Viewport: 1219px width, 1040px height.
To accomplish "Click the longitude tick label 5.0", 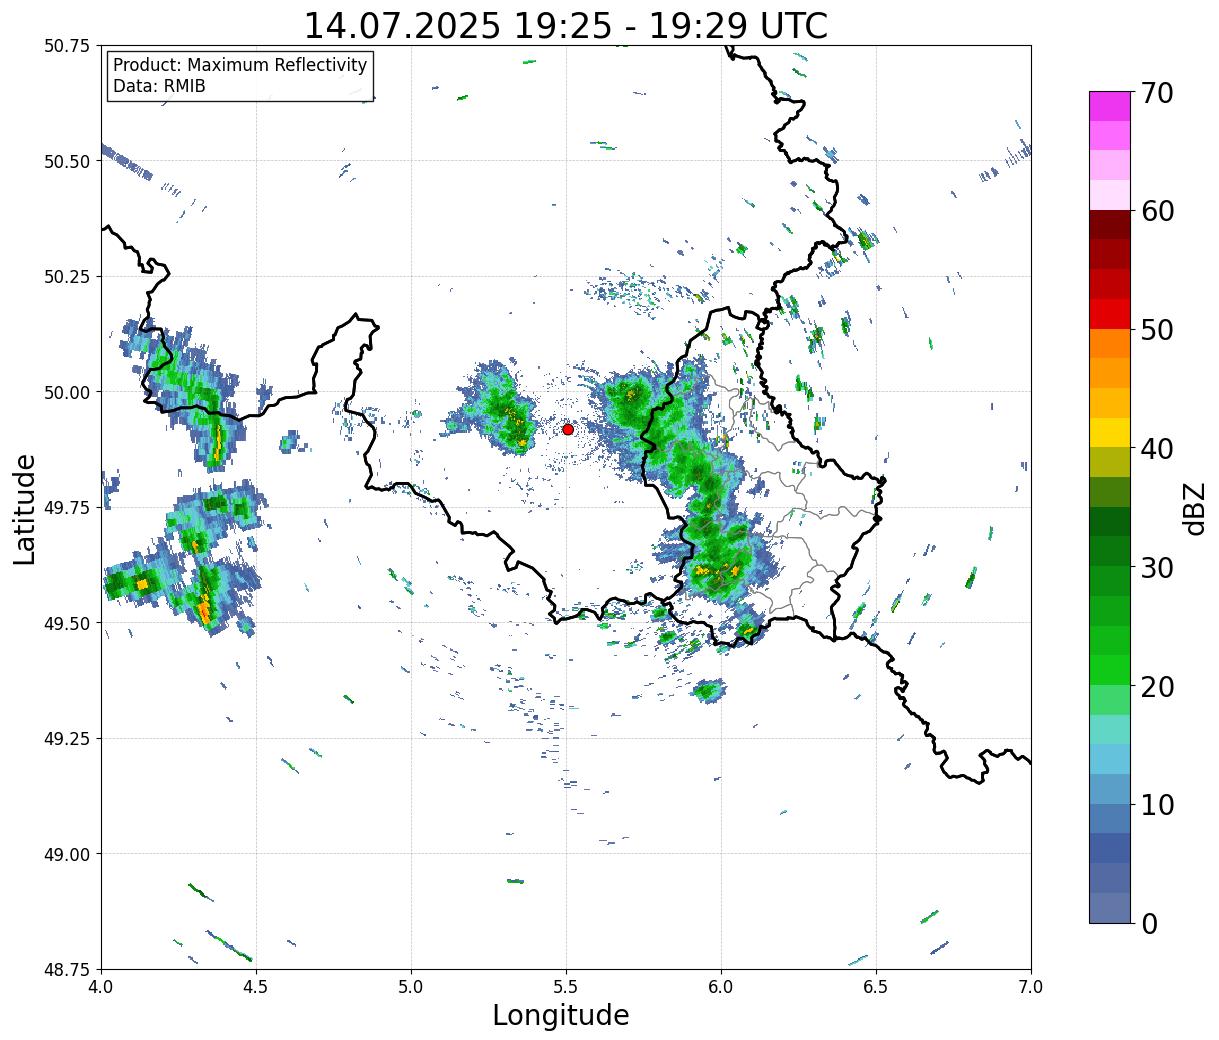I will pyautogui.click(x=411, y=987).
